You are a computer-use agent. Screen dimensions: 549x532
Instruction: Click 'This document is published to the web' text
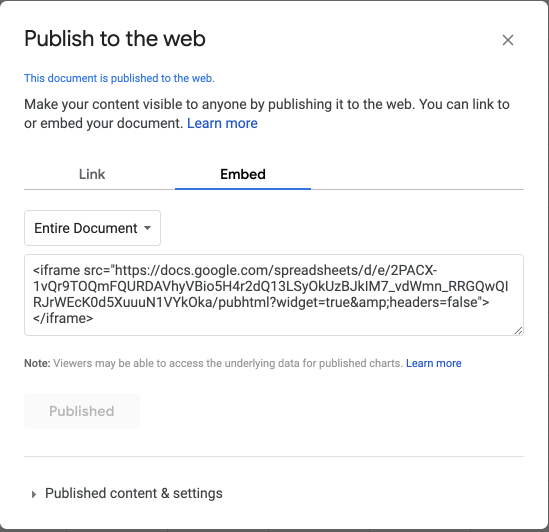[x=119, y=78]
